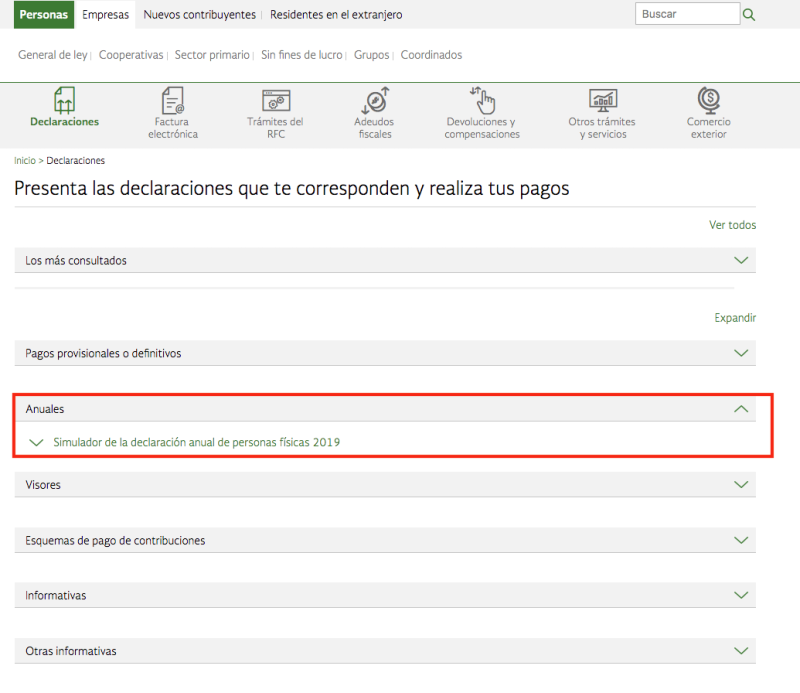
Task: Select the General de ley menu item
Action: (x=53, y=55)
